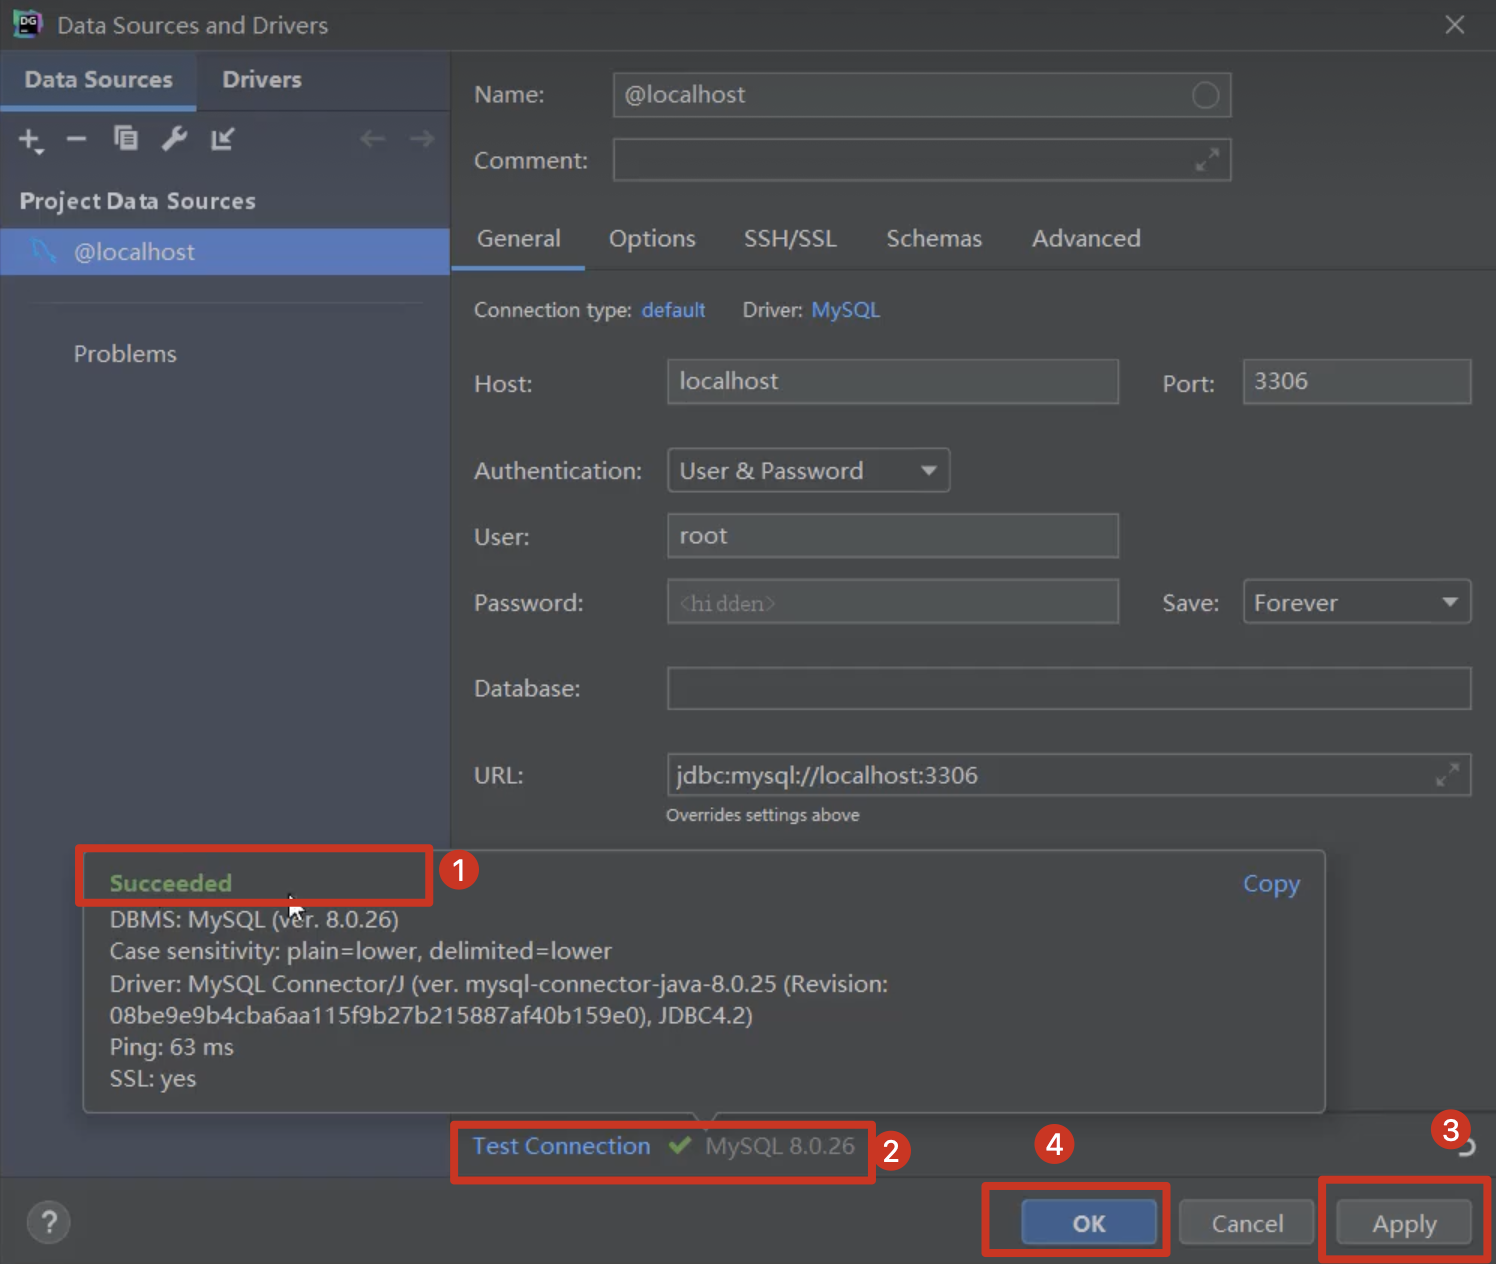Click in the Comment field
Viewport: 1496px width, 1264px height.
click(921, 160)
